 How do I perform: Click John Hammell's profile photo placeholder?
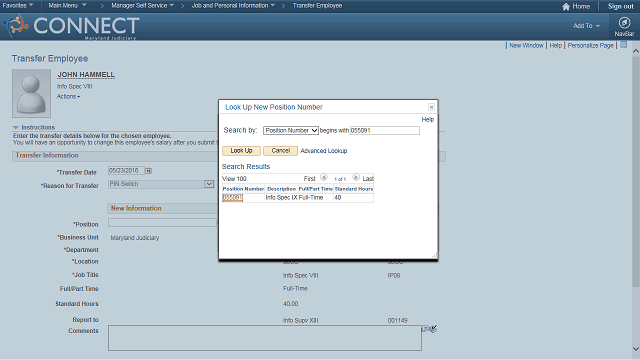click(31, 93)
